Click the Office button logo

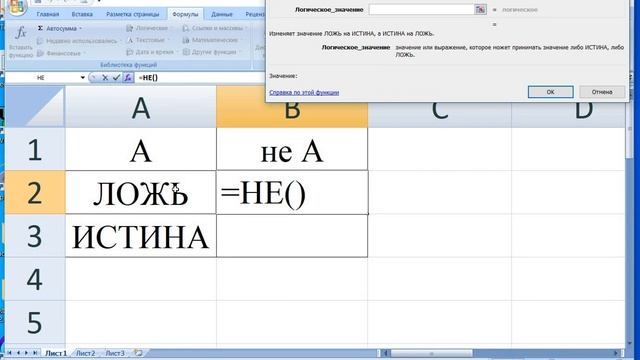coord(16,6)
